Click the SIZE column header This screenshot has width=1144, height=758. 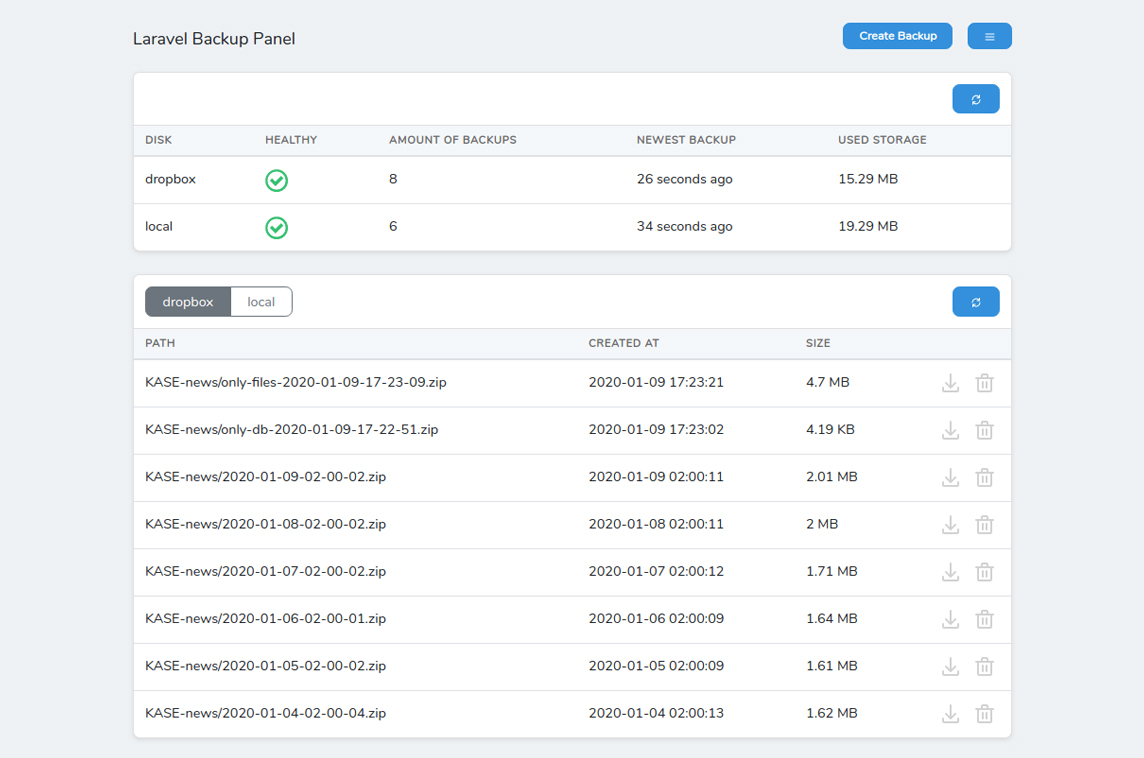[818, 343]
